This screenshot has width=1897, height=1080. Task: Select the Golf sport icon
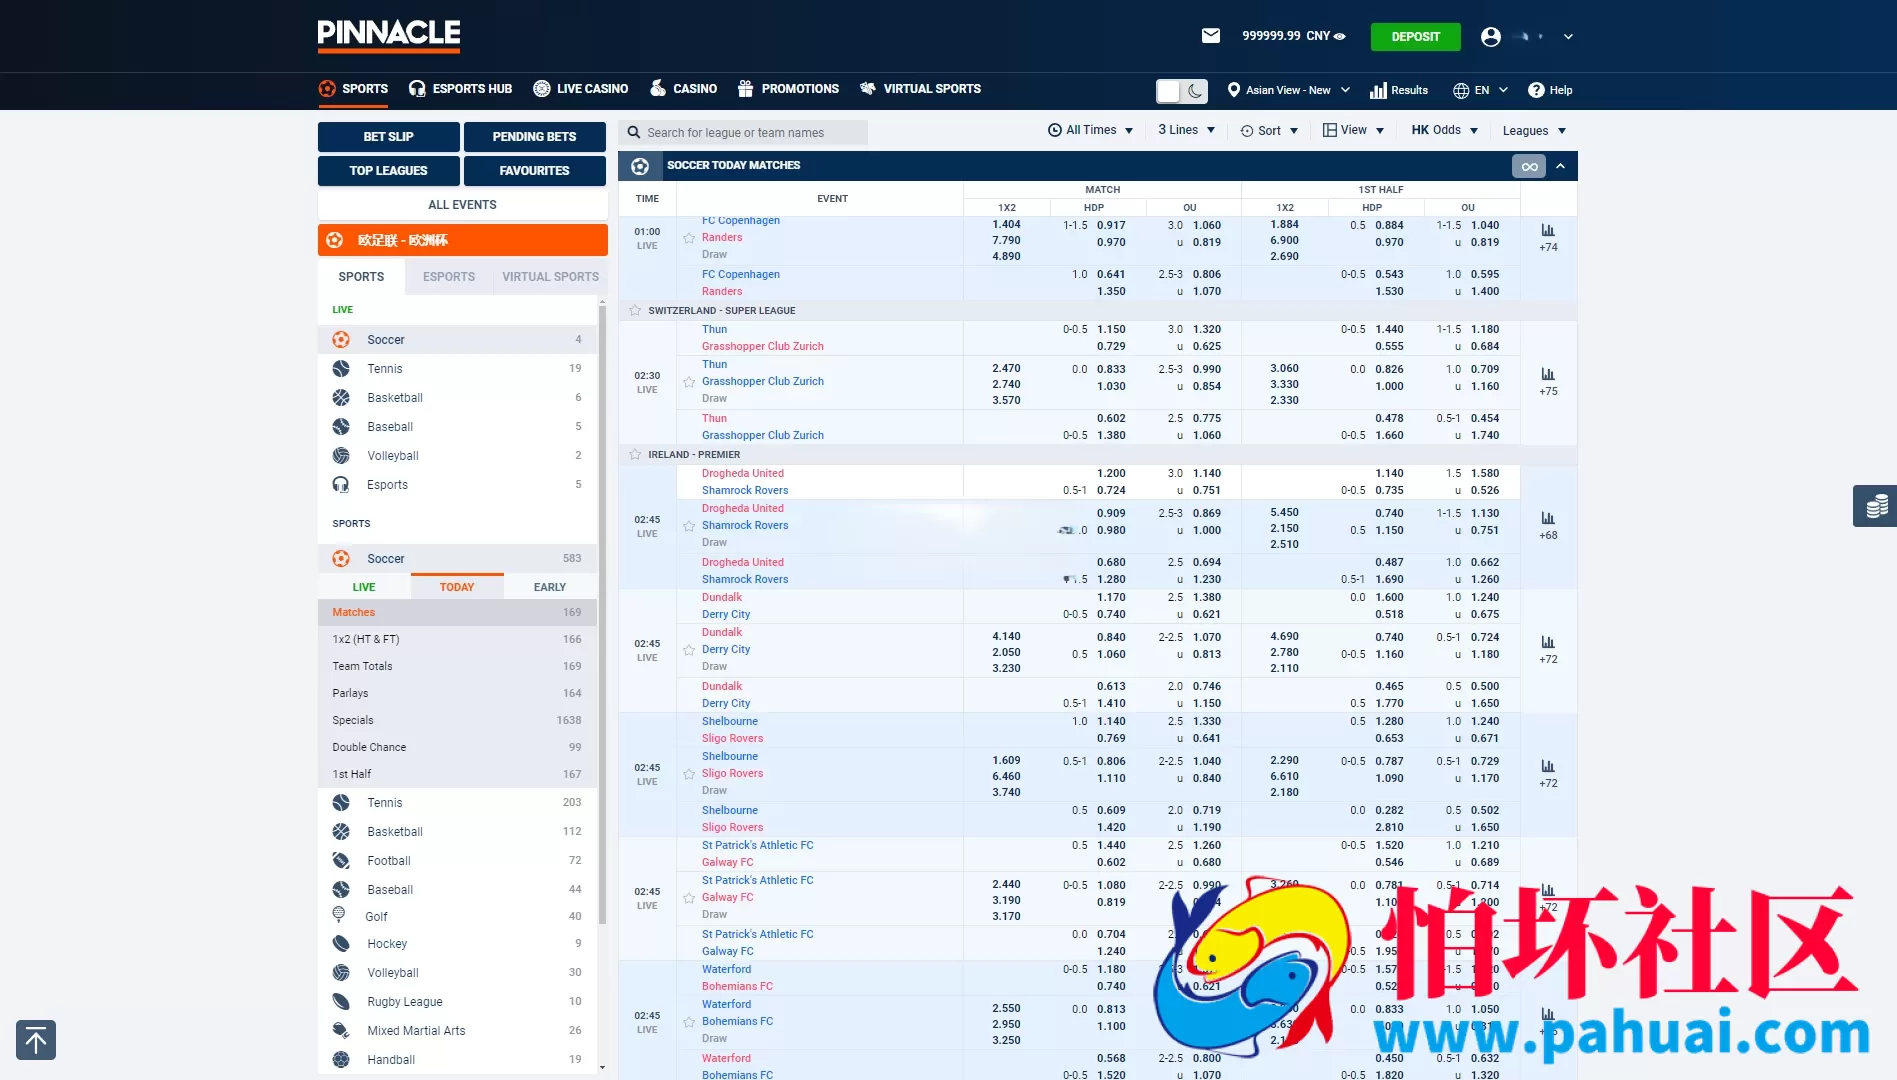339,916
